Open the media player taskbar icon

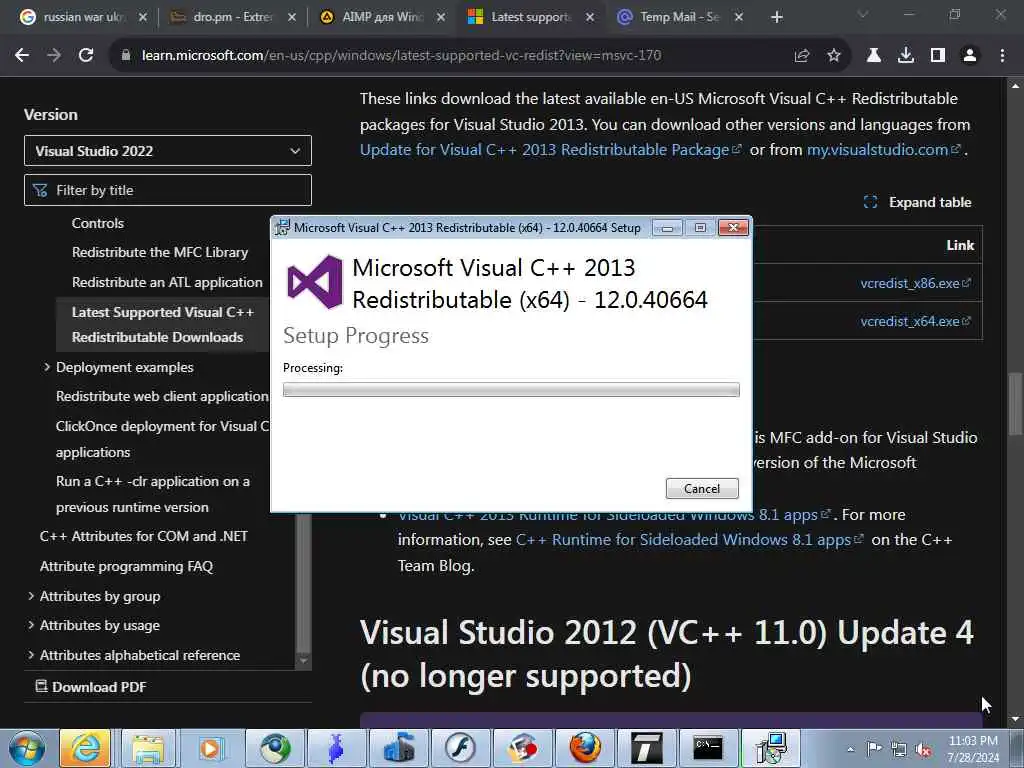[212, 748]
